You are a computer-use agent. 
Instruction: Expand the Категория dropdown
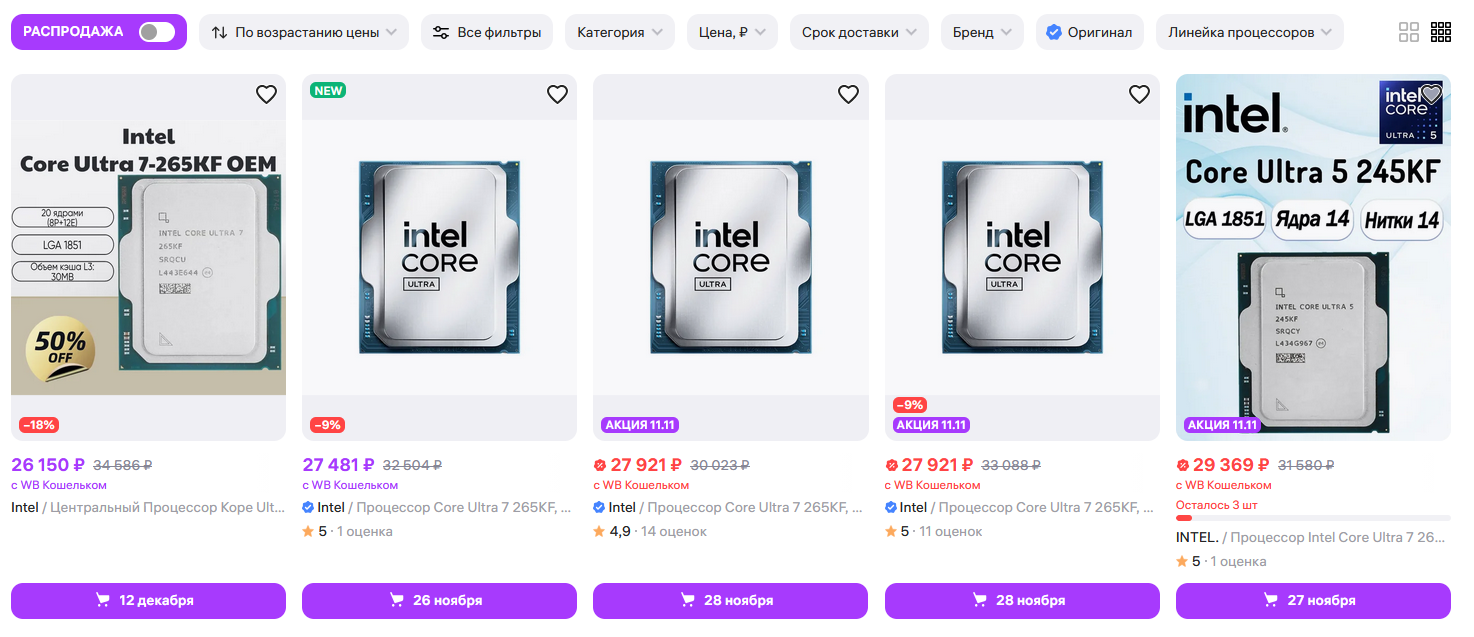[620, 32]
